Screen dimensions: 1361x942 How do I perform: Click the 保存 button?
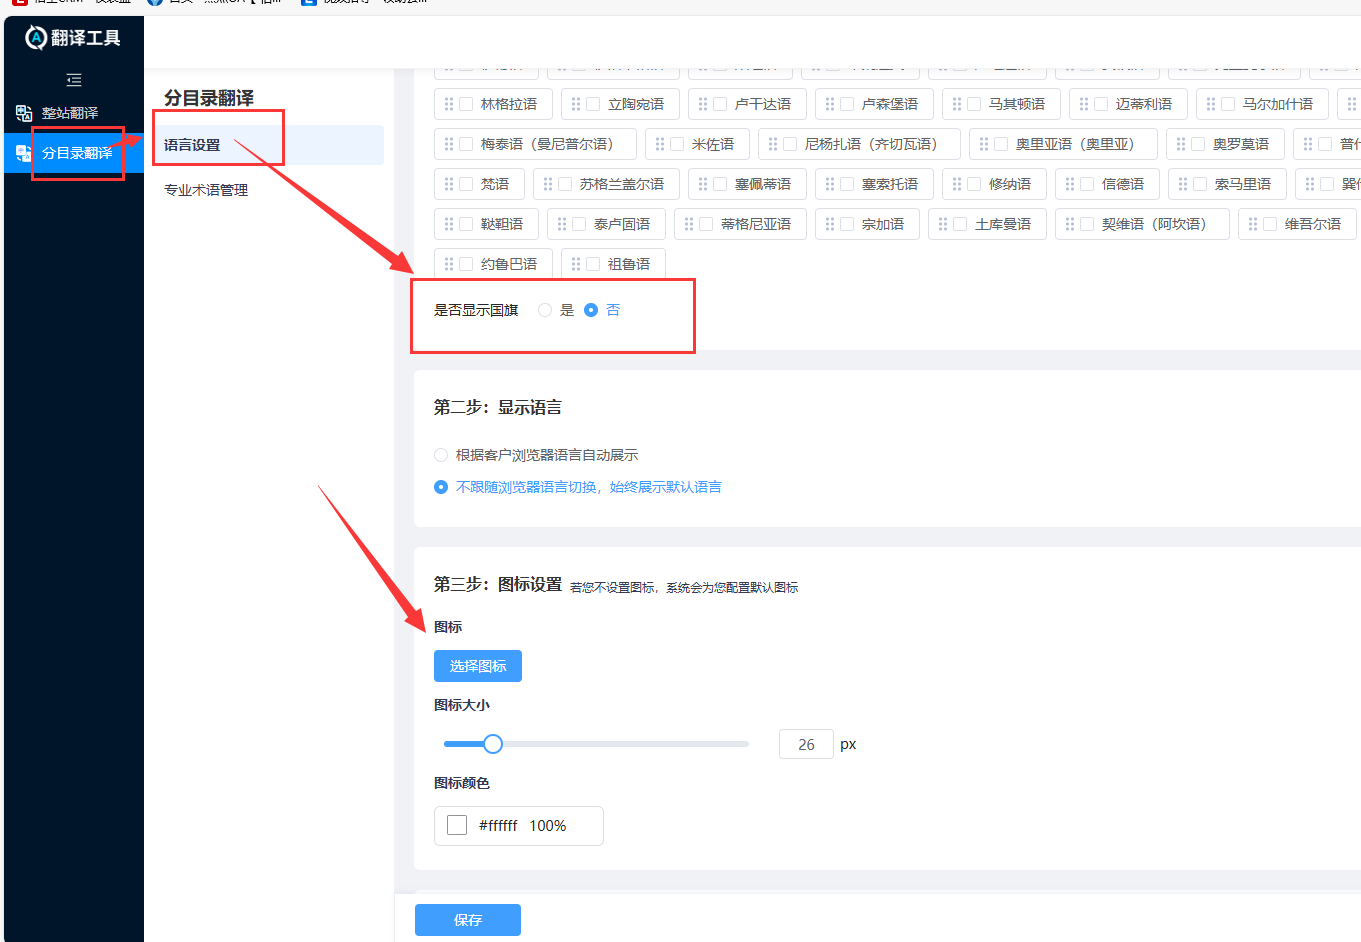(467, 920)
